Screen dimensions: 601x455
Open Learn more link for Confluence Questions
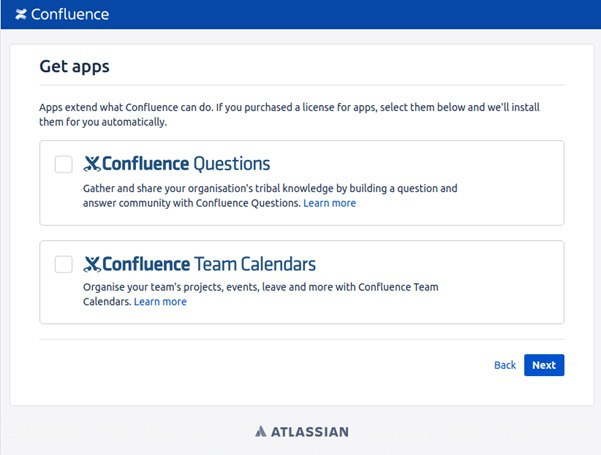tap(329, 203)
